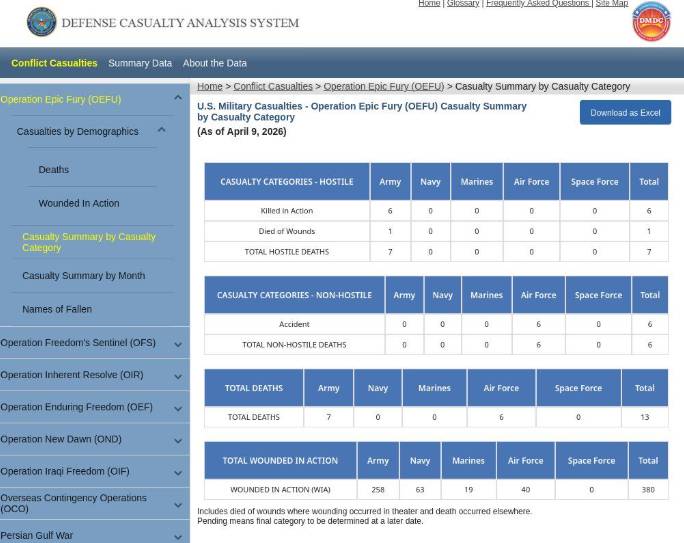Viewport: 684px width, 543px height.
Task: Open the Home link in the top utility bar
Action: coord(429,3)
